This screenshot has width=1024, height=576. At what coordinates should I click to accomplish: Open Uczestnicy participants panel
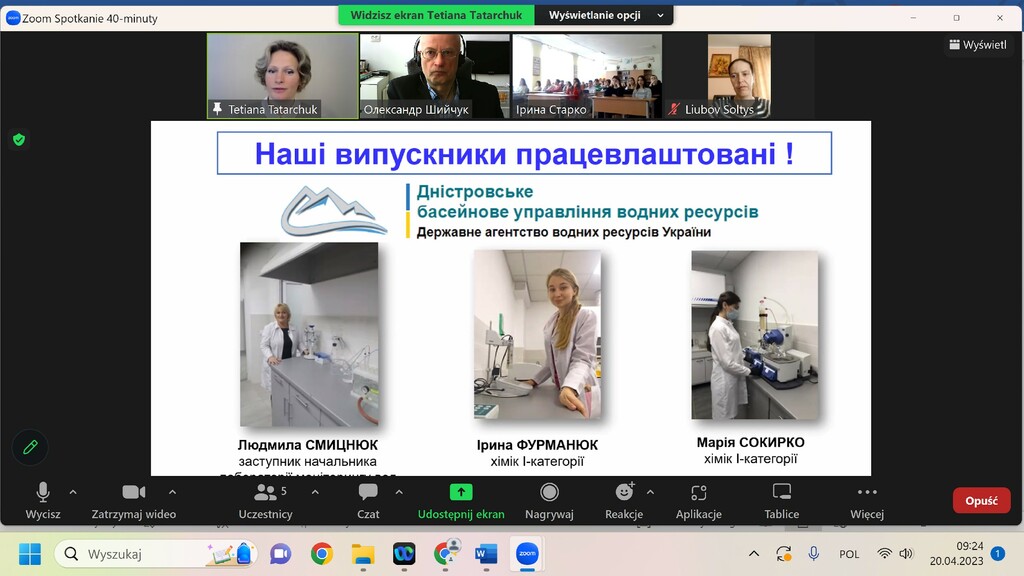265,501
